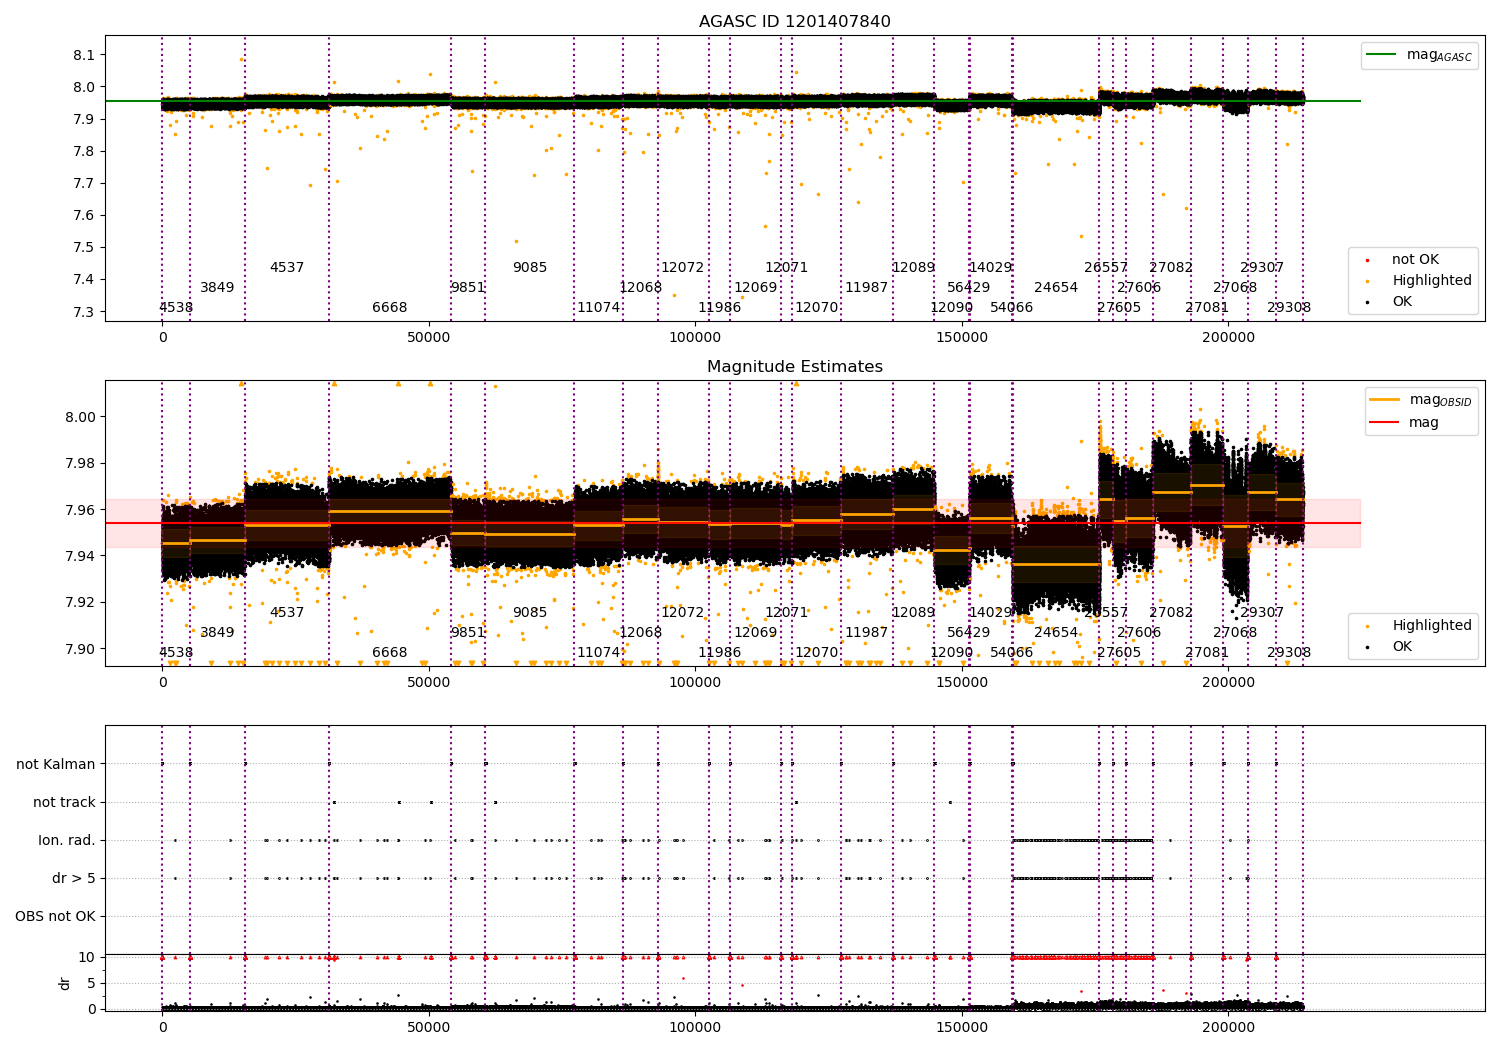Click OBSID label 11987 in top plot
The width and height of the screenshot is (1500, 1050).
coord(866,288)
